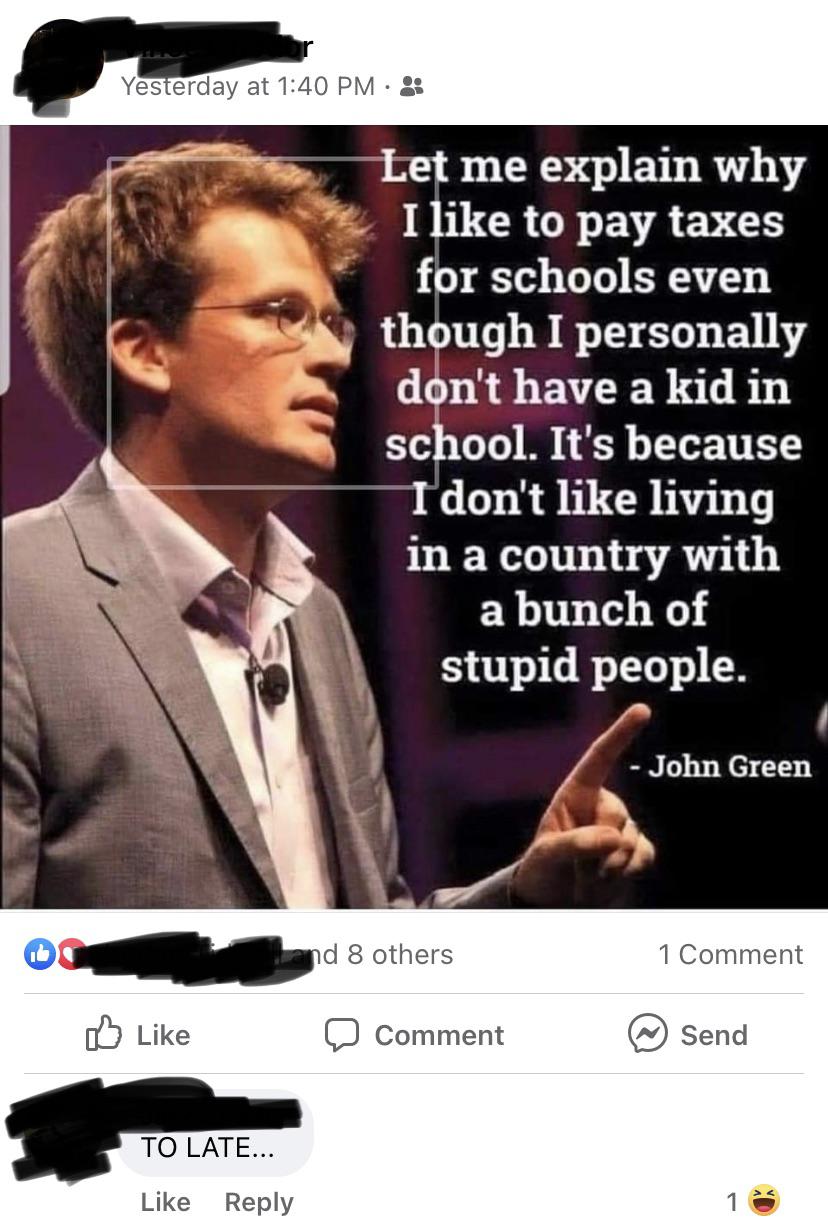Open the John Green quote image
The image size is (828, 1227).
point(414,517)
